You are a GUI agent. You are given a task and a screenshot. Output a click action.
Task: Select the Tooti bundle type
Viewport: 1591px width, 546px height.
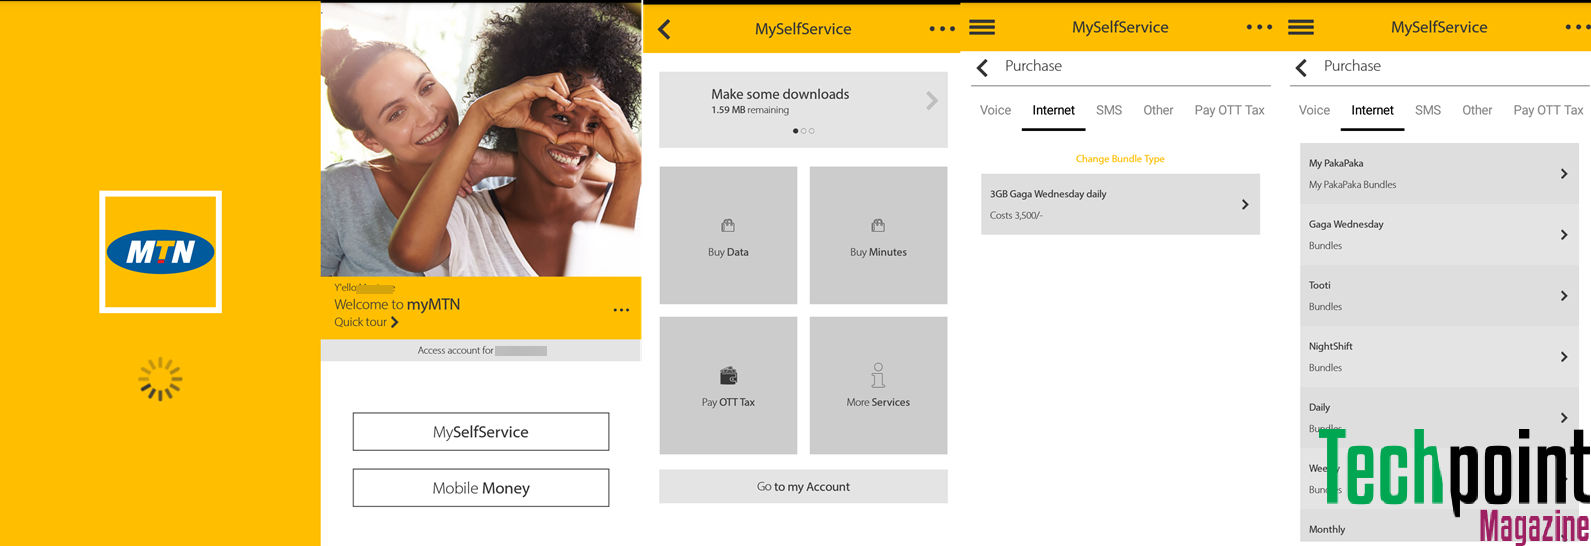(1439, 295)
